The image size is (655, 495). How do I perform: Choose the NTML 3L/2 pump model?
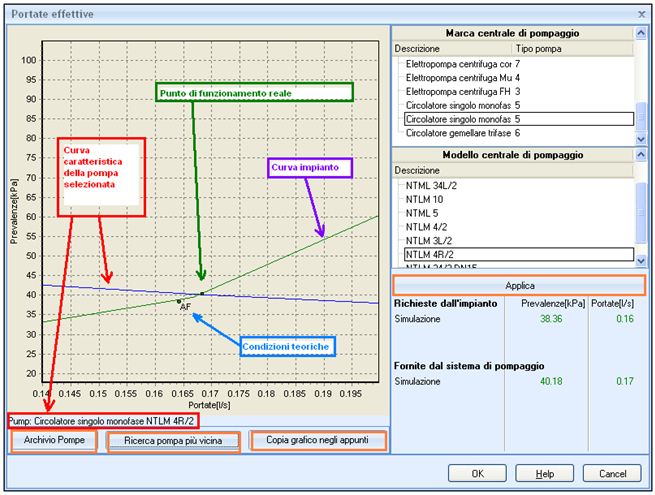427,241
